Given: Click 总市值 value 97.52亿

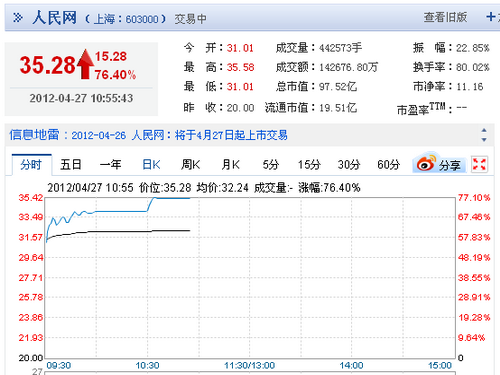Looking at the screenshot, I should [338, 87].
